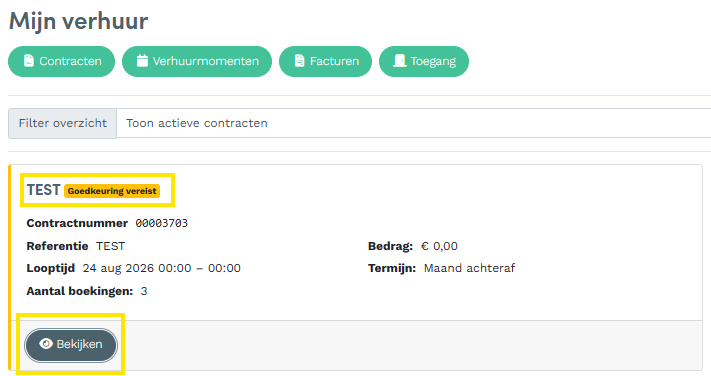
Task: Click the Goedkeuring vereist badge
Action: pos(112,191)
